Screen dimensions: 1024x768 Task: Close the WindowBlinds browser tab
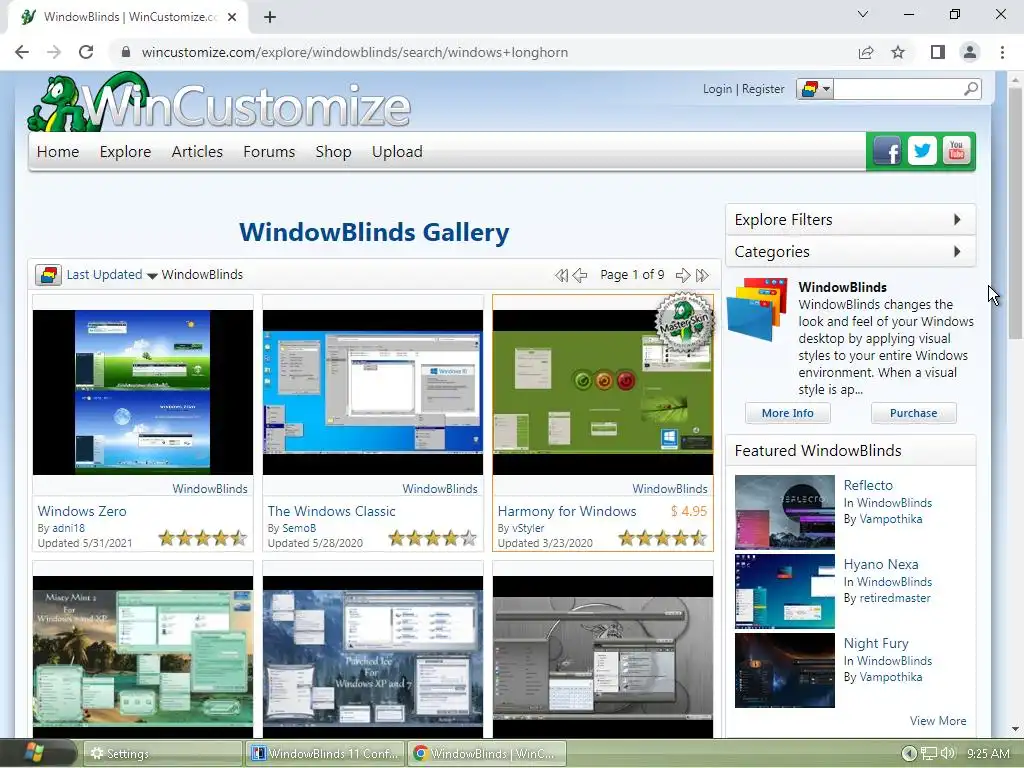(x=232, y=17)
